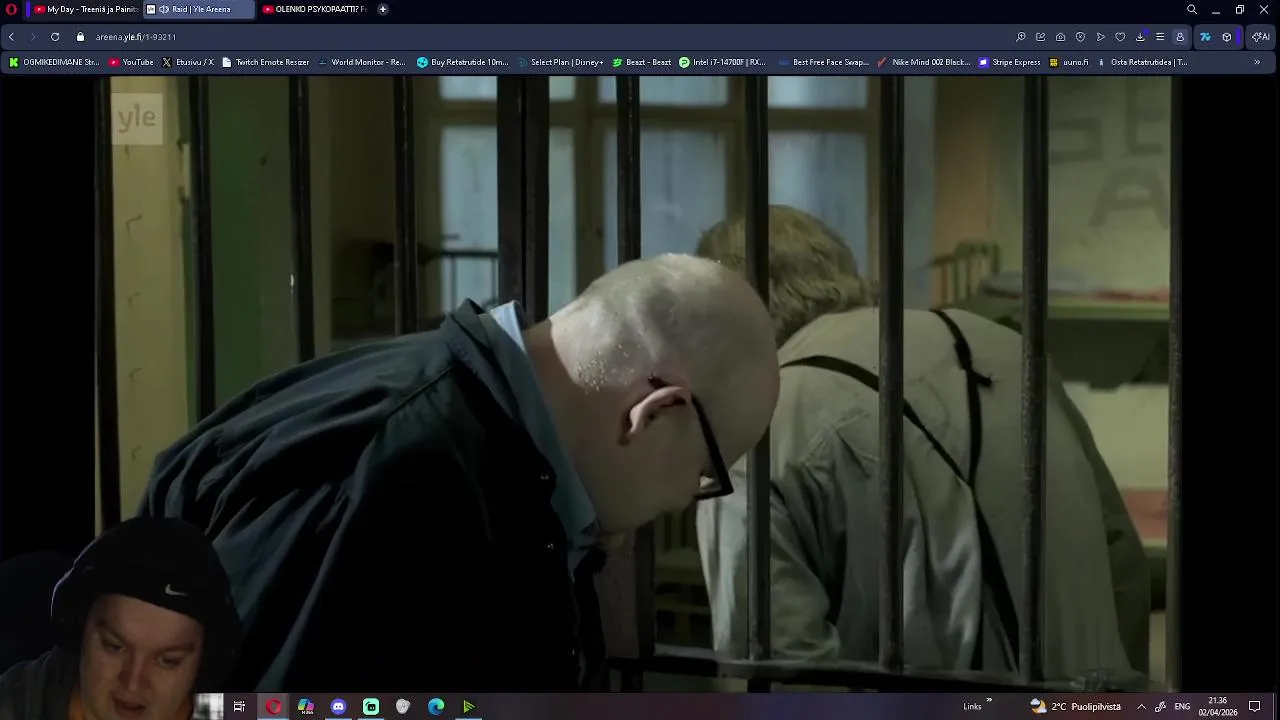
Task: Show hidden system tray icons
Action: (x=1141, y=707)
